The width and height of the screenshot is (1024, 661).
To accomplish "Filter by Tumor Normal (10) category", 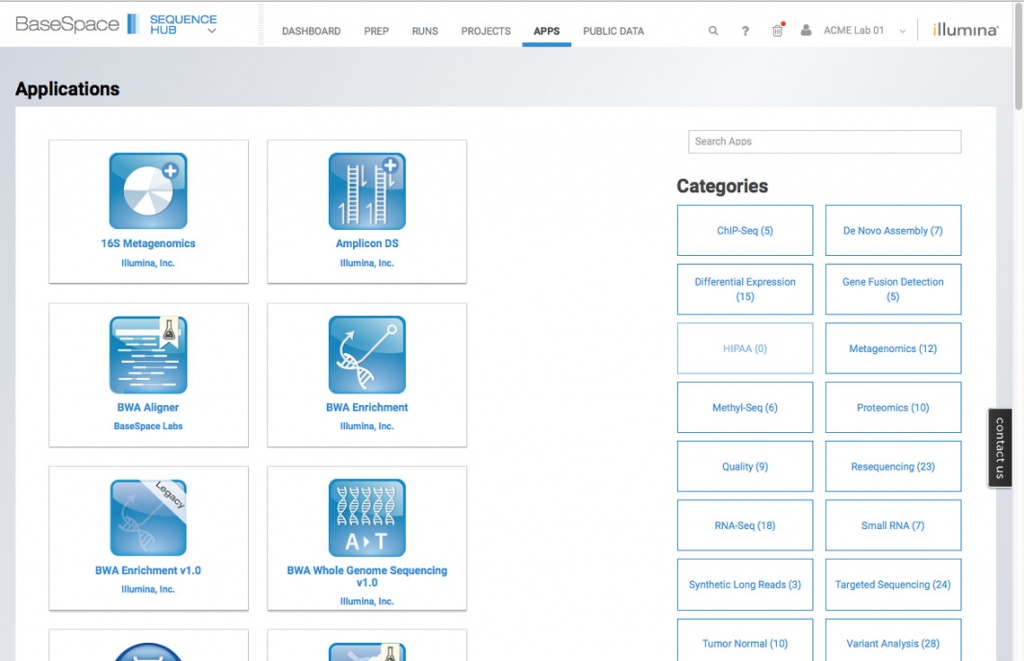I will 745,640.
